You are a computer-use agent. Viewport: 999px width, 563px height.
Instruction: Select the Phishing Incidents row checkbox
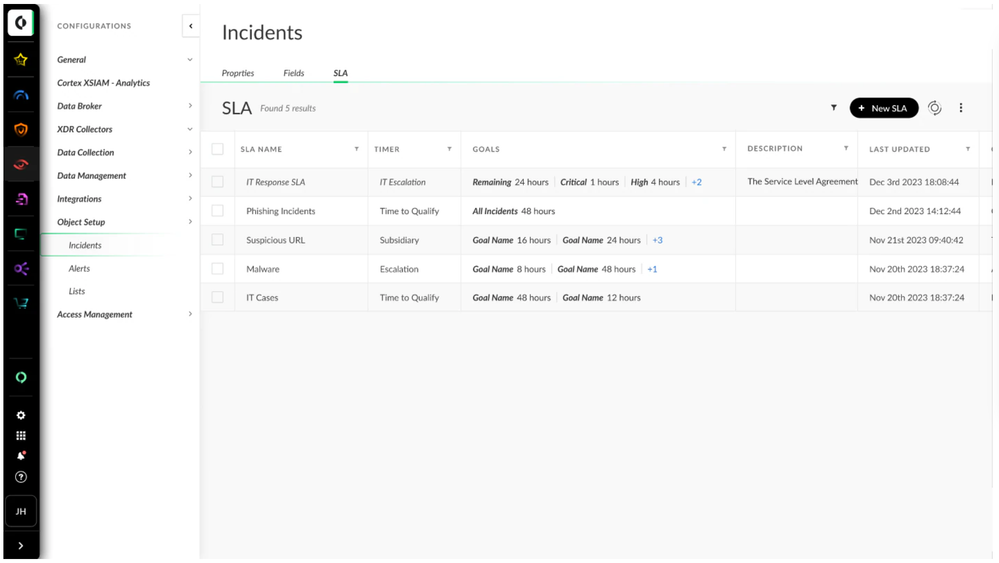pyautogui.click(x=217, y=211)
